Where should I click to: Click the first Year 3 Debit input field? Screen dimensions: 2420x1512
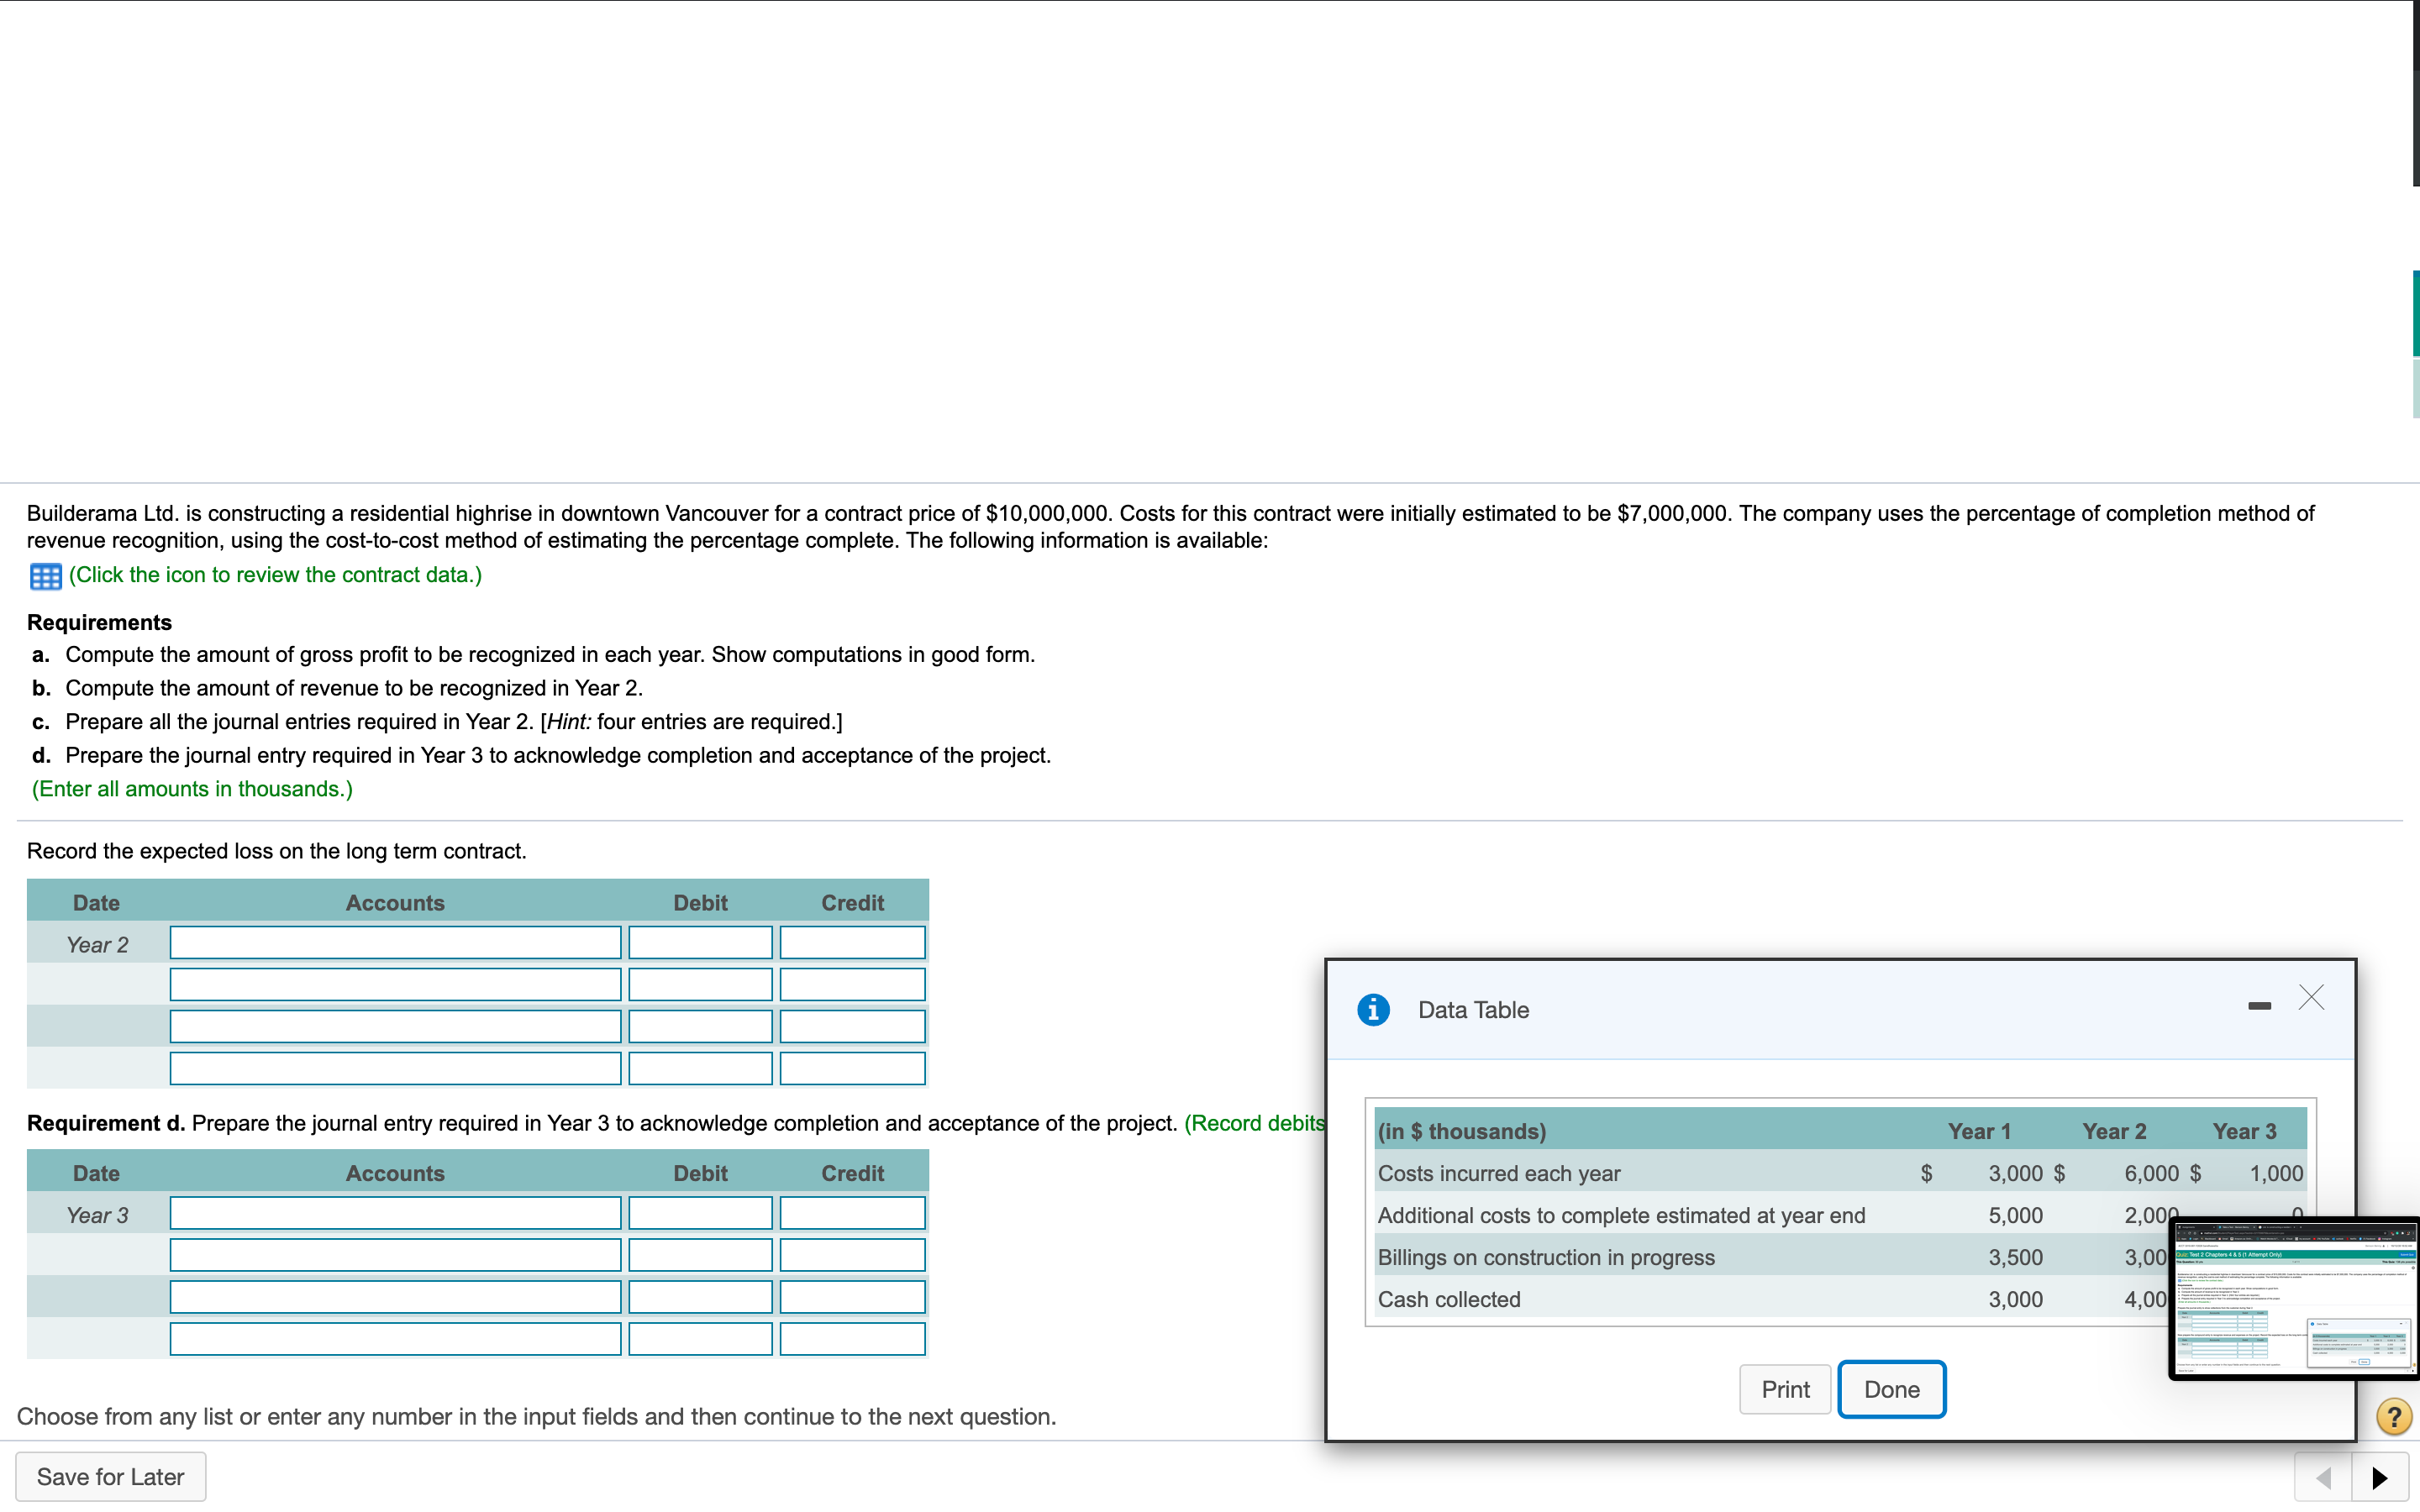[x=700, y=1213]
